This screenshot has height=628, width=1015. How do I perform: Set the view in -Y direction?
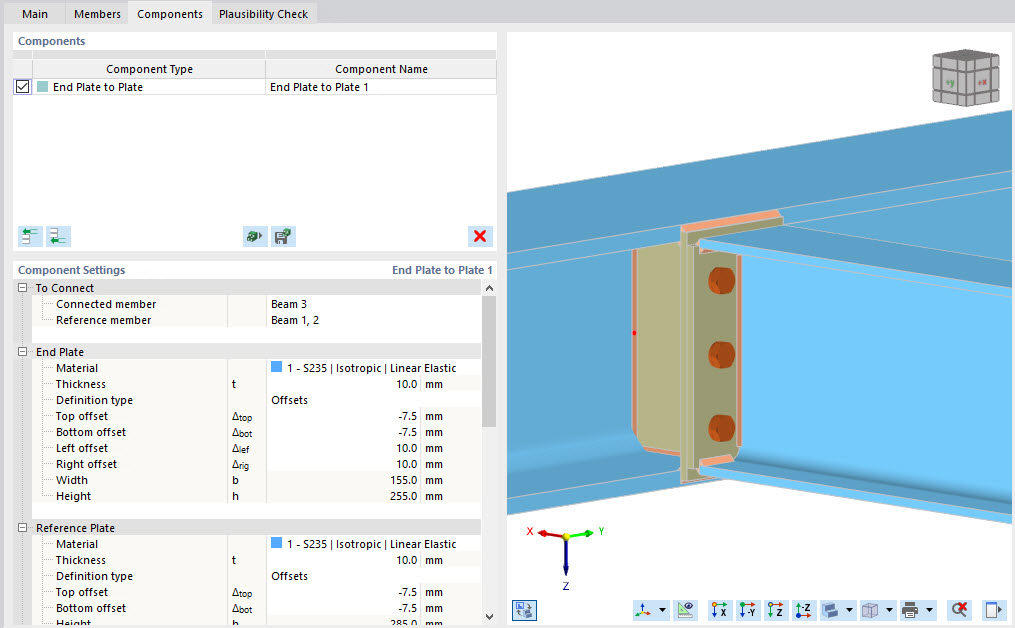pos(748,610)
